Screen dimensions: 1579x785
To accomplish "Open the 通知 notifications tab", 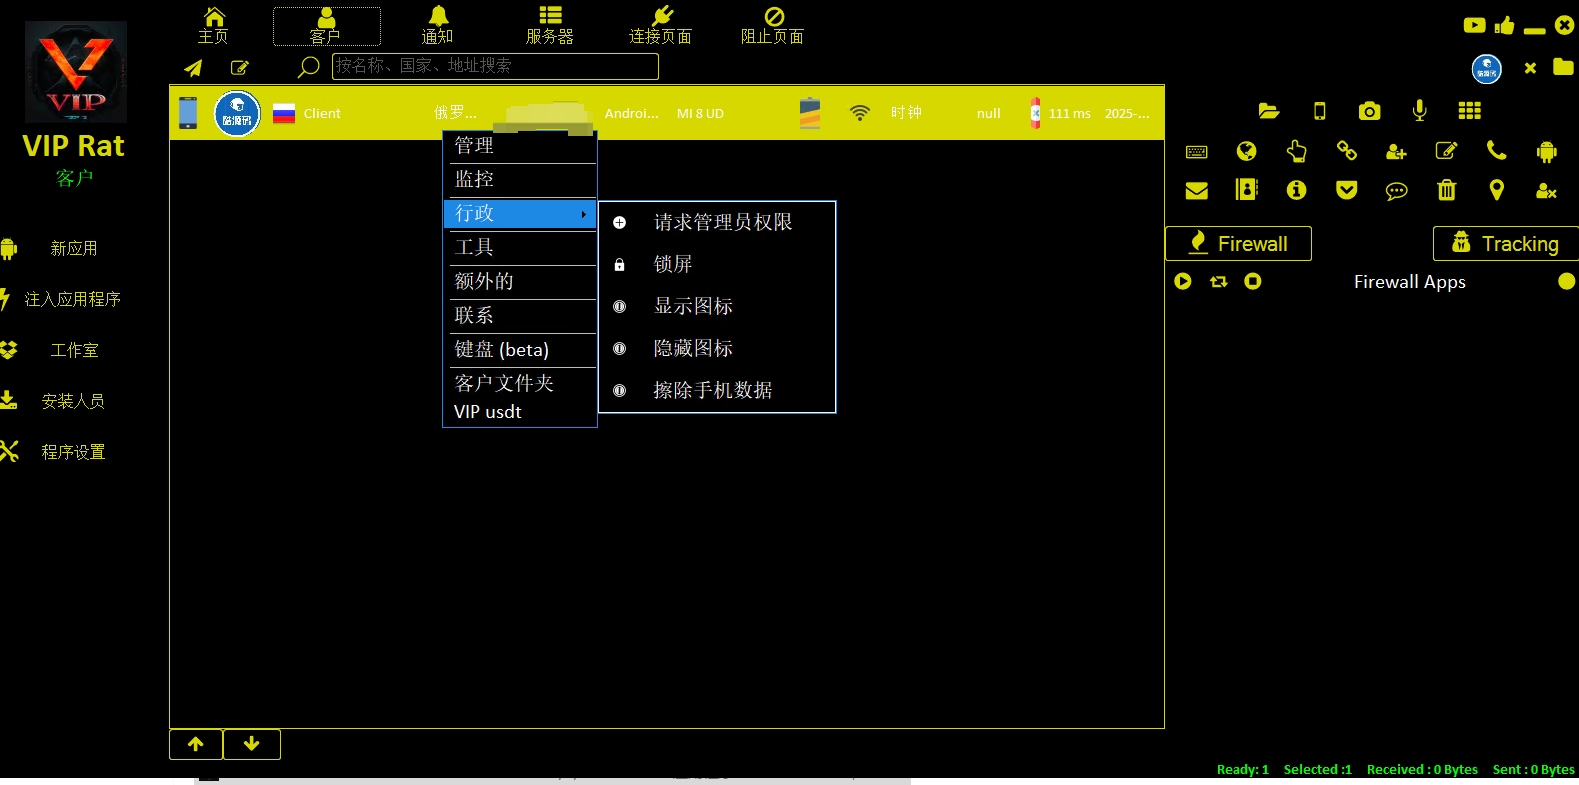I will [438, 26].
